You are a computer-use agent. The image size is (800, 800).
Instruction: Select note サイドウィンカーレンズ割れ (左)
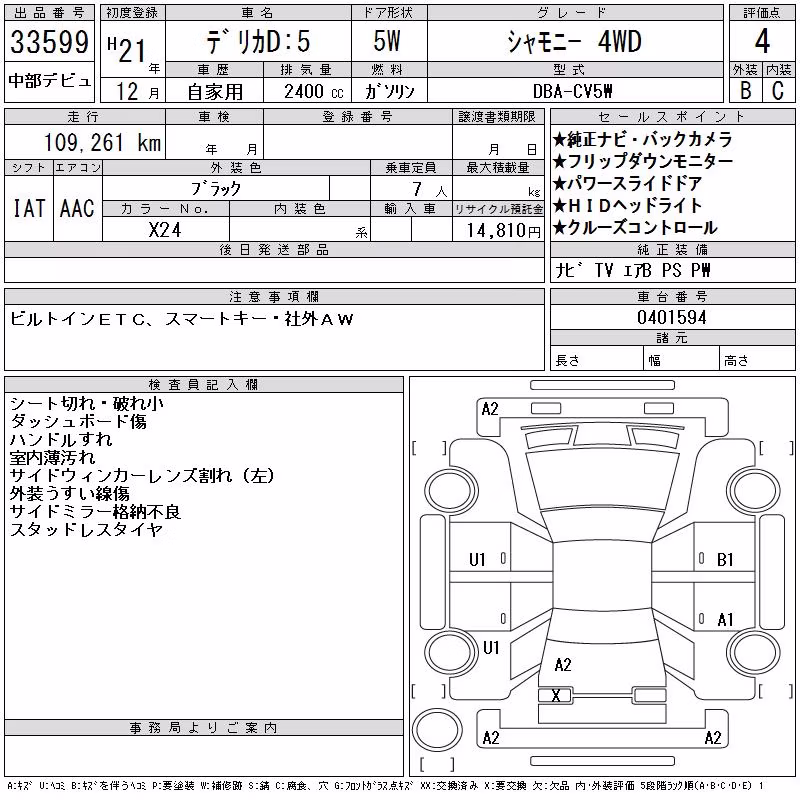tap(142, 476)
